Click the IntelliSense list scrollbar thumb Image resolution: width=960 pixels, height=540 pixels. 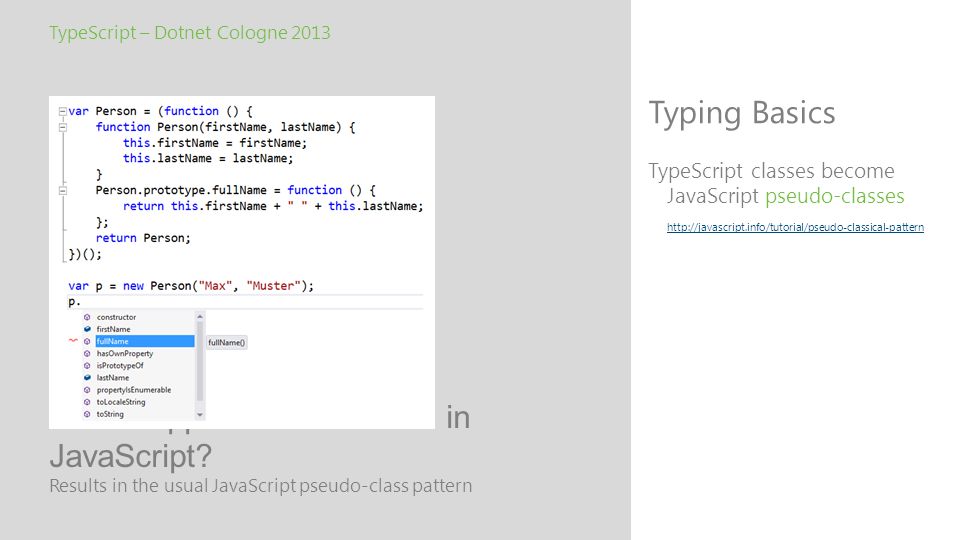(x=200, y=361)
